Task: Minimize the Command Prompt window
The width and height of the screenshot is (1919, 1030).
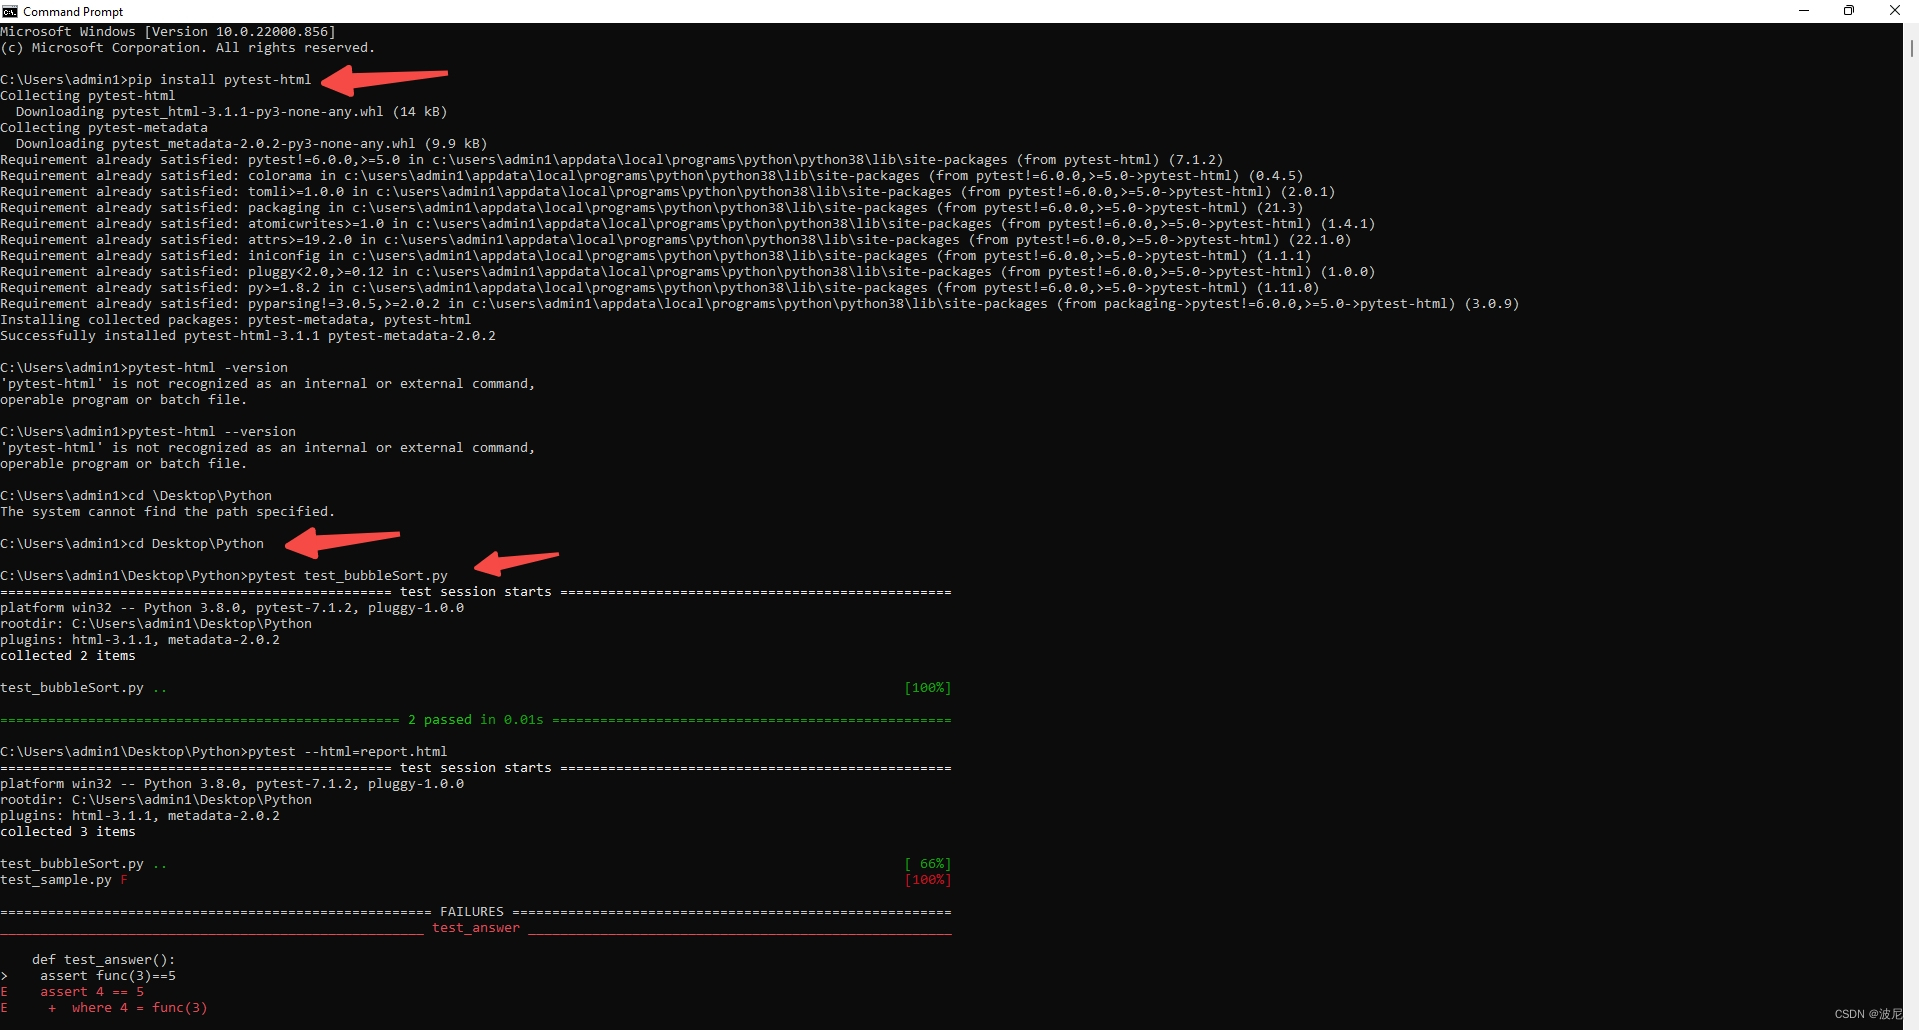Action: point(1804,11)
